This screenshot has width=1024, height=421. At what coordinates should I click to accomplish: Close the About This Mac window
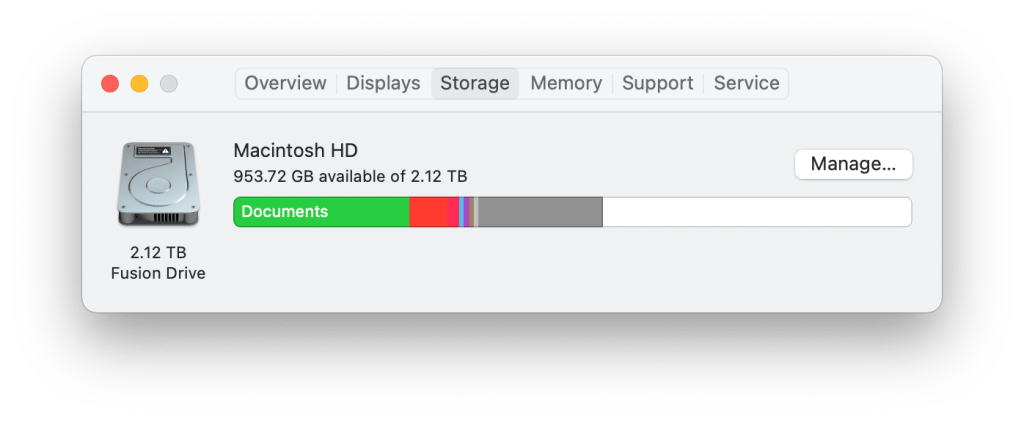coord(110,84)
